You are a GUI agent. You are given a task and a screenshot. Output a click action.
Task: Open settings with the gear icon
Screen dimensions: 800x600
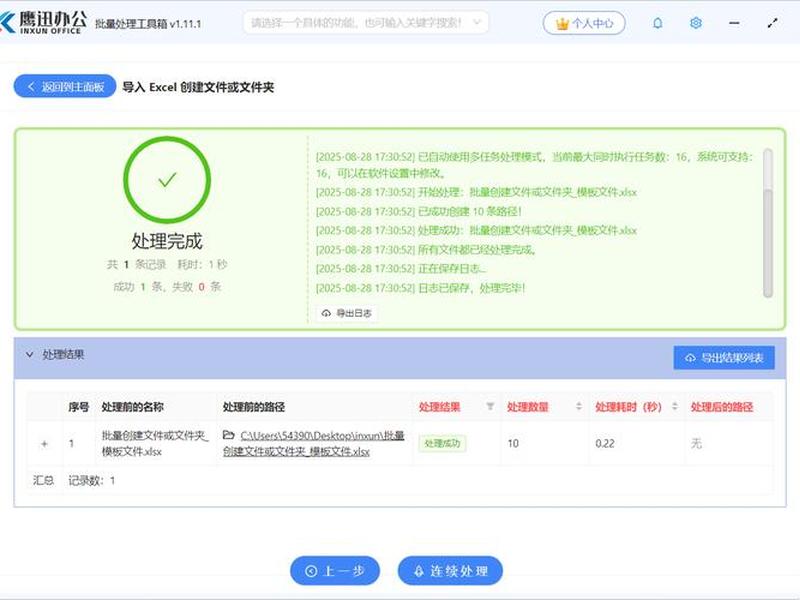695,23
